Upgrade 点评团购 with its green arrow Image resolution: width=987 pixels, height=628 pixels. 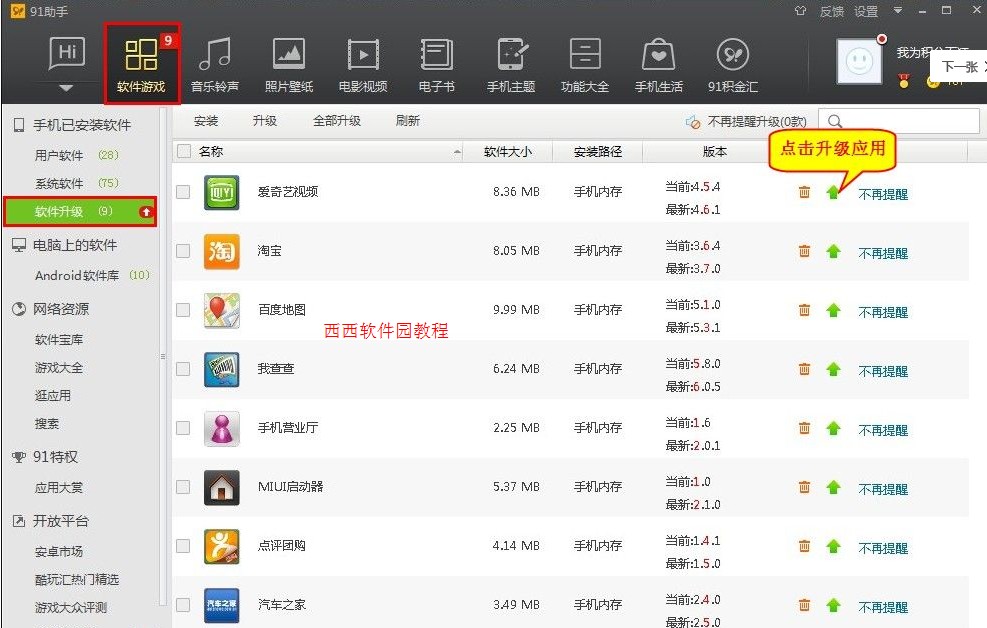tap(833, 546)
